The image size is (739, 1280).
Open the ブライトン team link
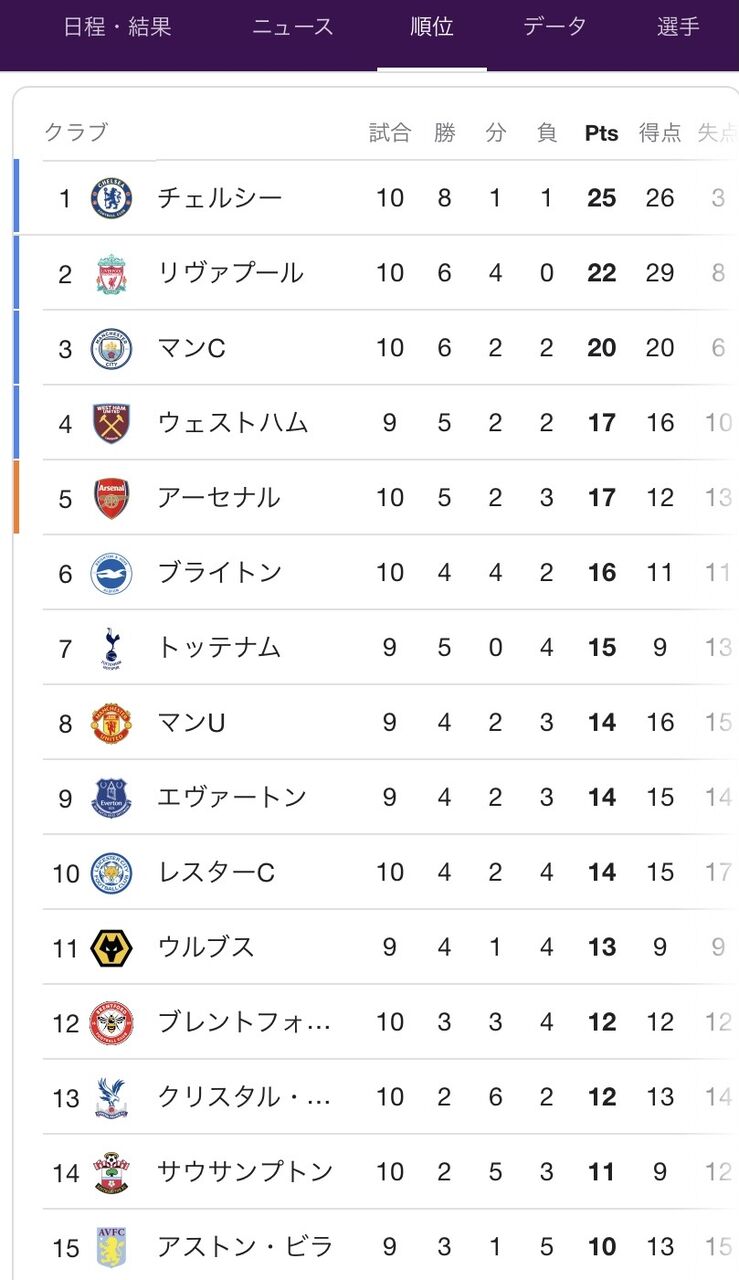[x=220, y=572]
